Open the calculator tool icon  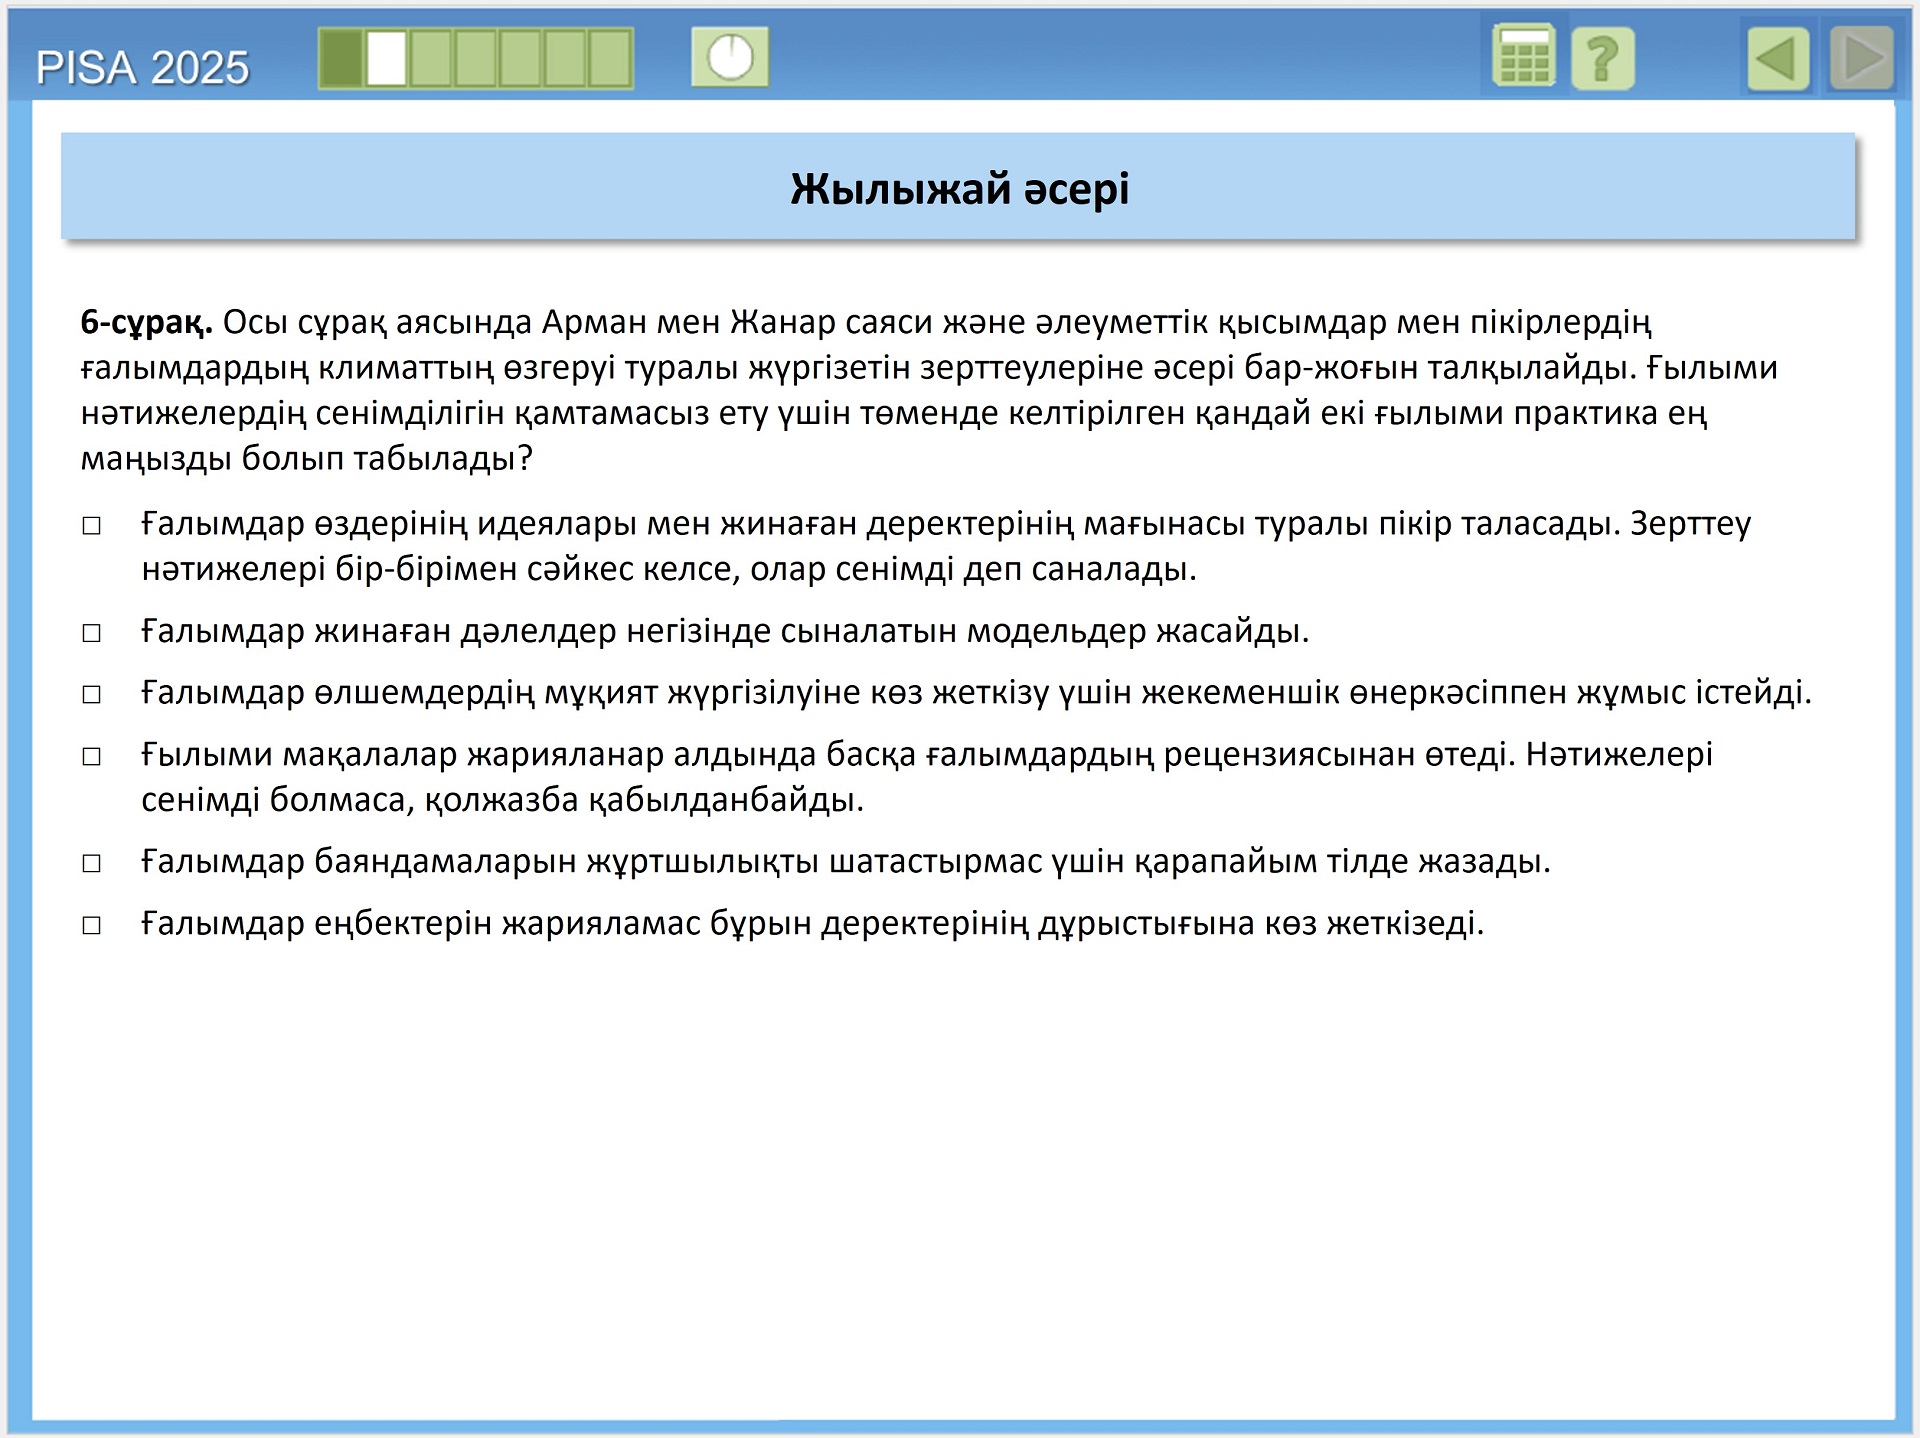coord(1523,57)
